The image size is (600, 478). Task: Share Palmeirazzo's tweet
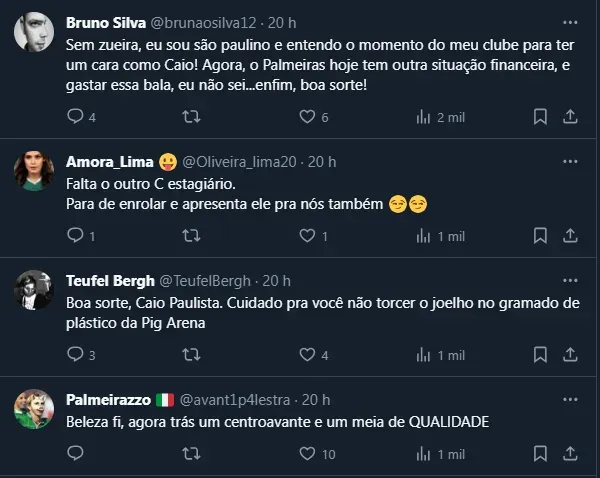(x=570, y=453)
